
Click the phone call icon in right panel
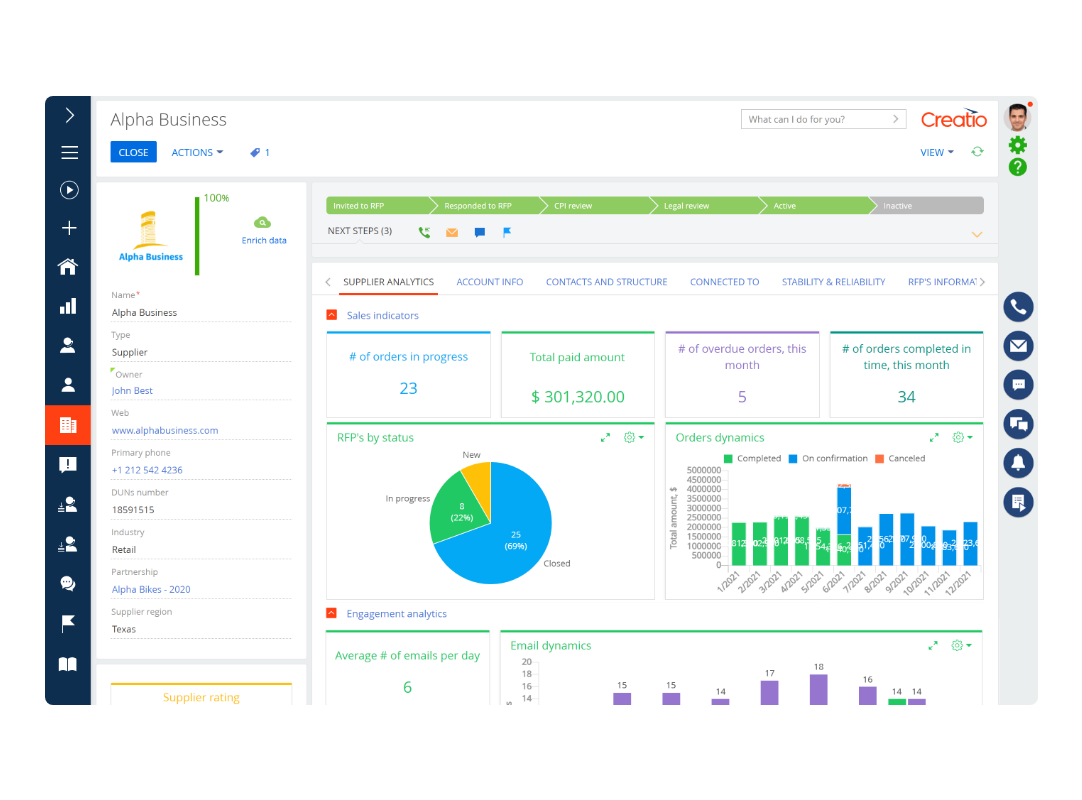point(1018,307)
